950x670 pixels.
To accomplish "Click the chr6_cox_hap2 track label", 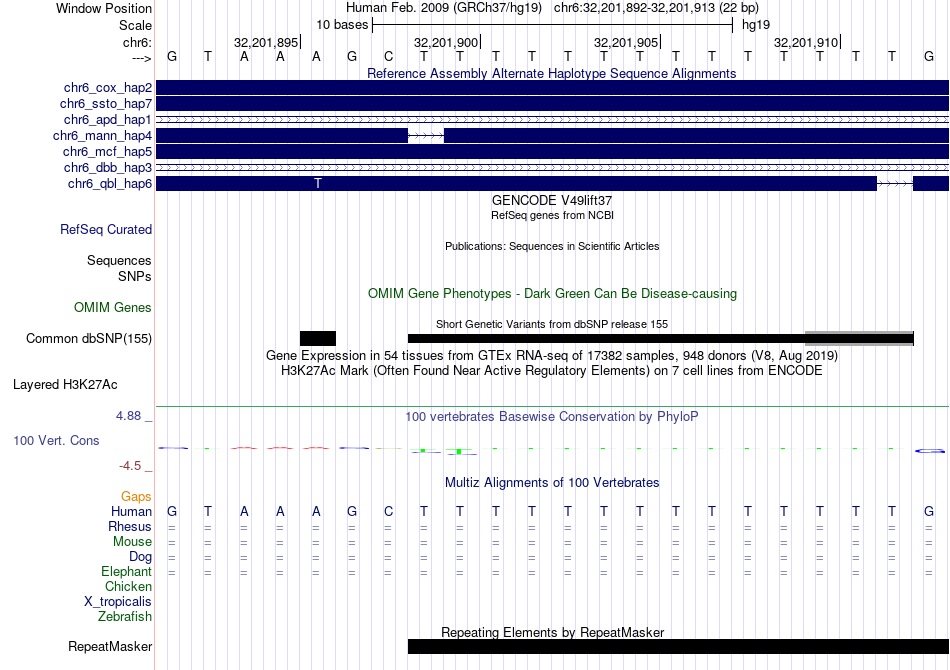I will (x=108, y=88).
